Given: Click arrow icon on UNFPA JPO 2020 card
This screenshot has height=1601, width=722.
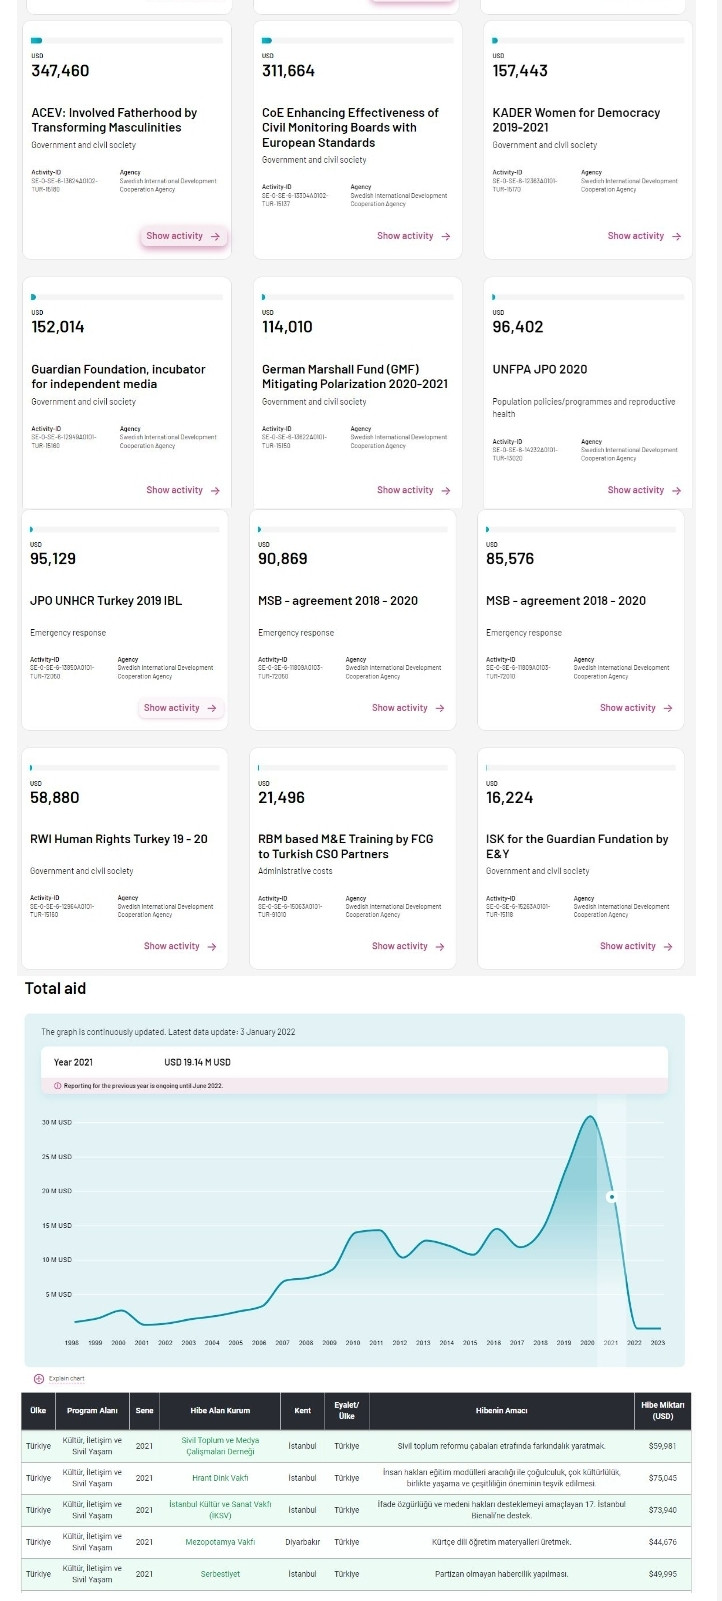Looking at the screenshot, I should 676,491.
